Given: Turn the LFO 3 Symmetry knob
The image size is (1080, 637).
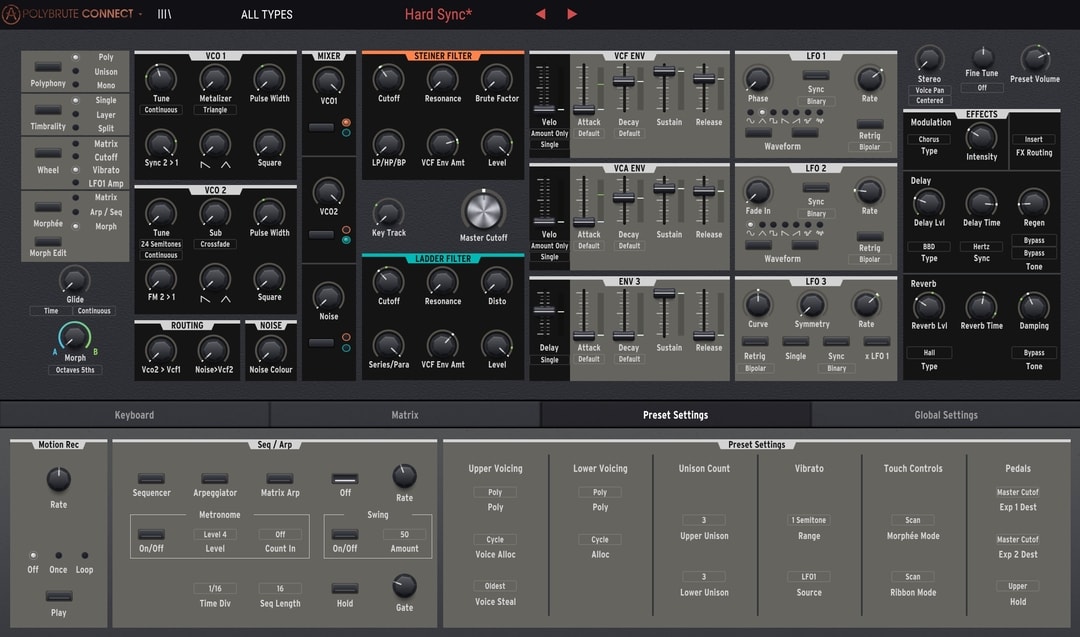Looking at the screenshot, I should pos(811,304).
